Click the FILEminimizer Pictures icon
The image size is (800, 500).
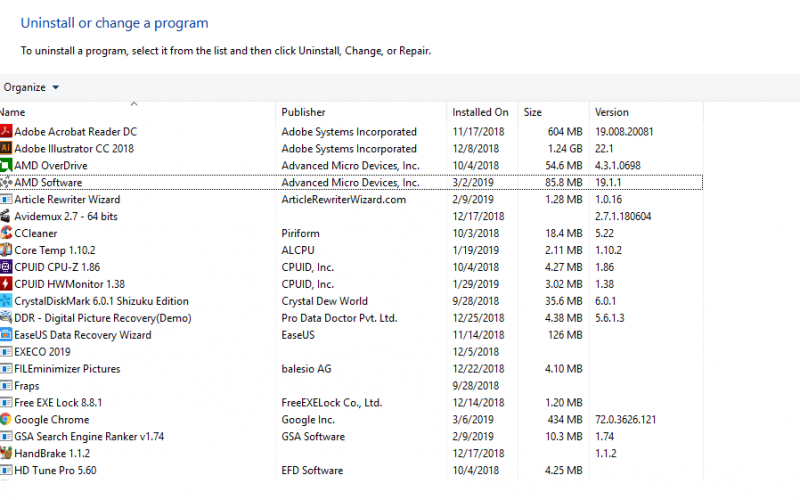click(6, 368)
